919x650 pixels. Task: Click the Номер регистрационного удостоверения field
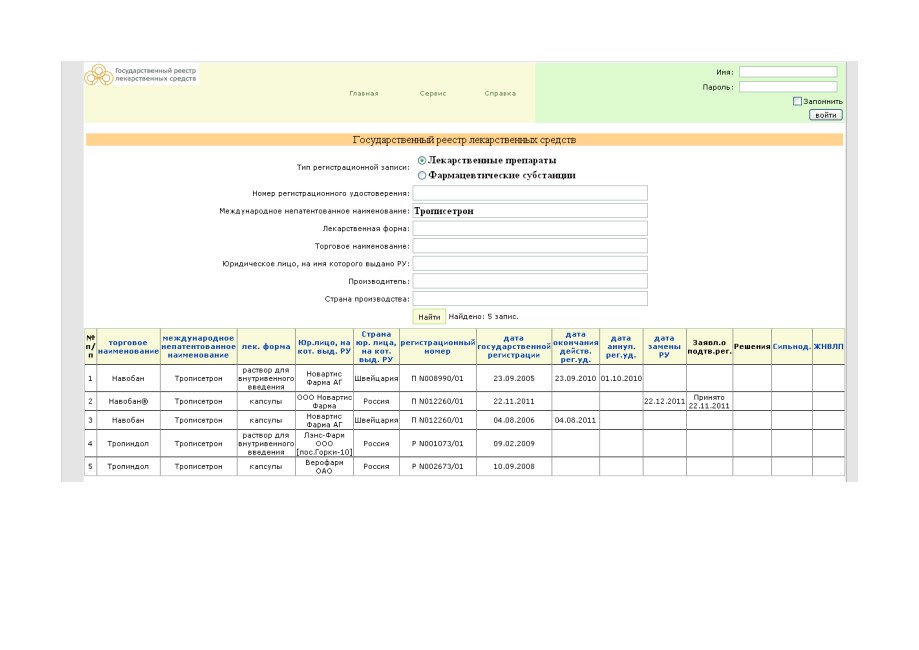(530, 193)
